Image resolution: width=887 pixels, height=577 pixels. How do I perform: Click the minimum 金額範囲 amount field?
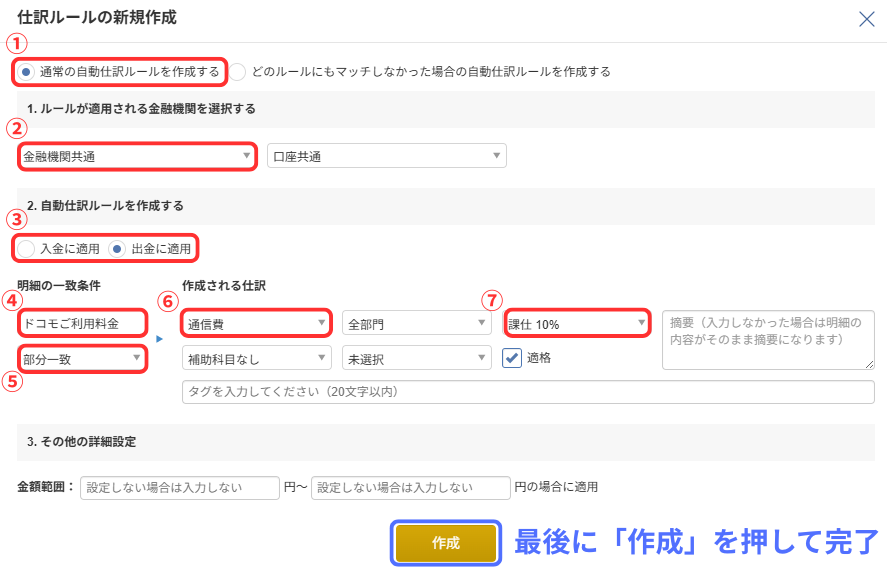(x=180, y=488)
